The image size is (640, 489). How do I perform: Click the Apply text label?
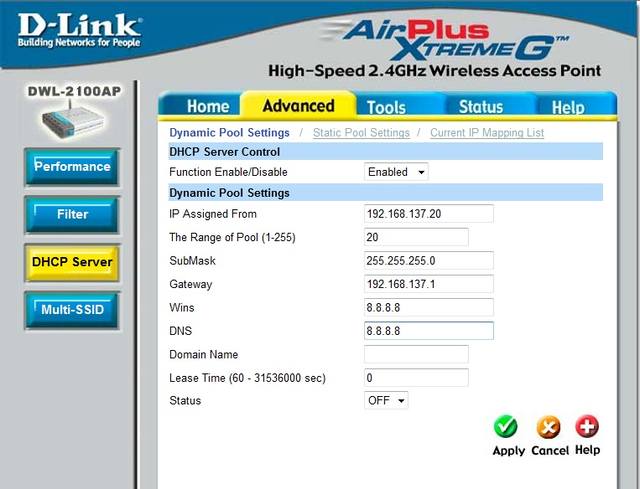coord(509,451)
